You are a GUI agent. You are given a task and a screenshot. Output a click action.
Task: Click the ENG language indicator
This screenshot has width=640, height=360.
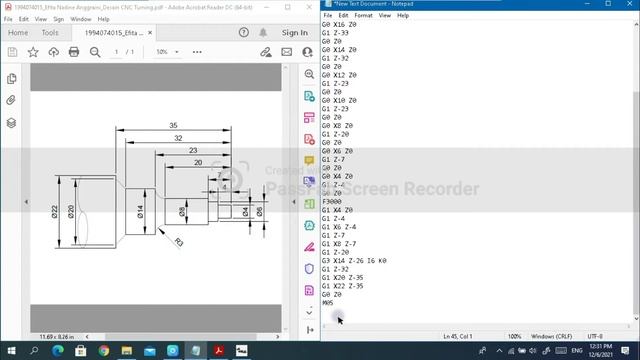[576, 351]
